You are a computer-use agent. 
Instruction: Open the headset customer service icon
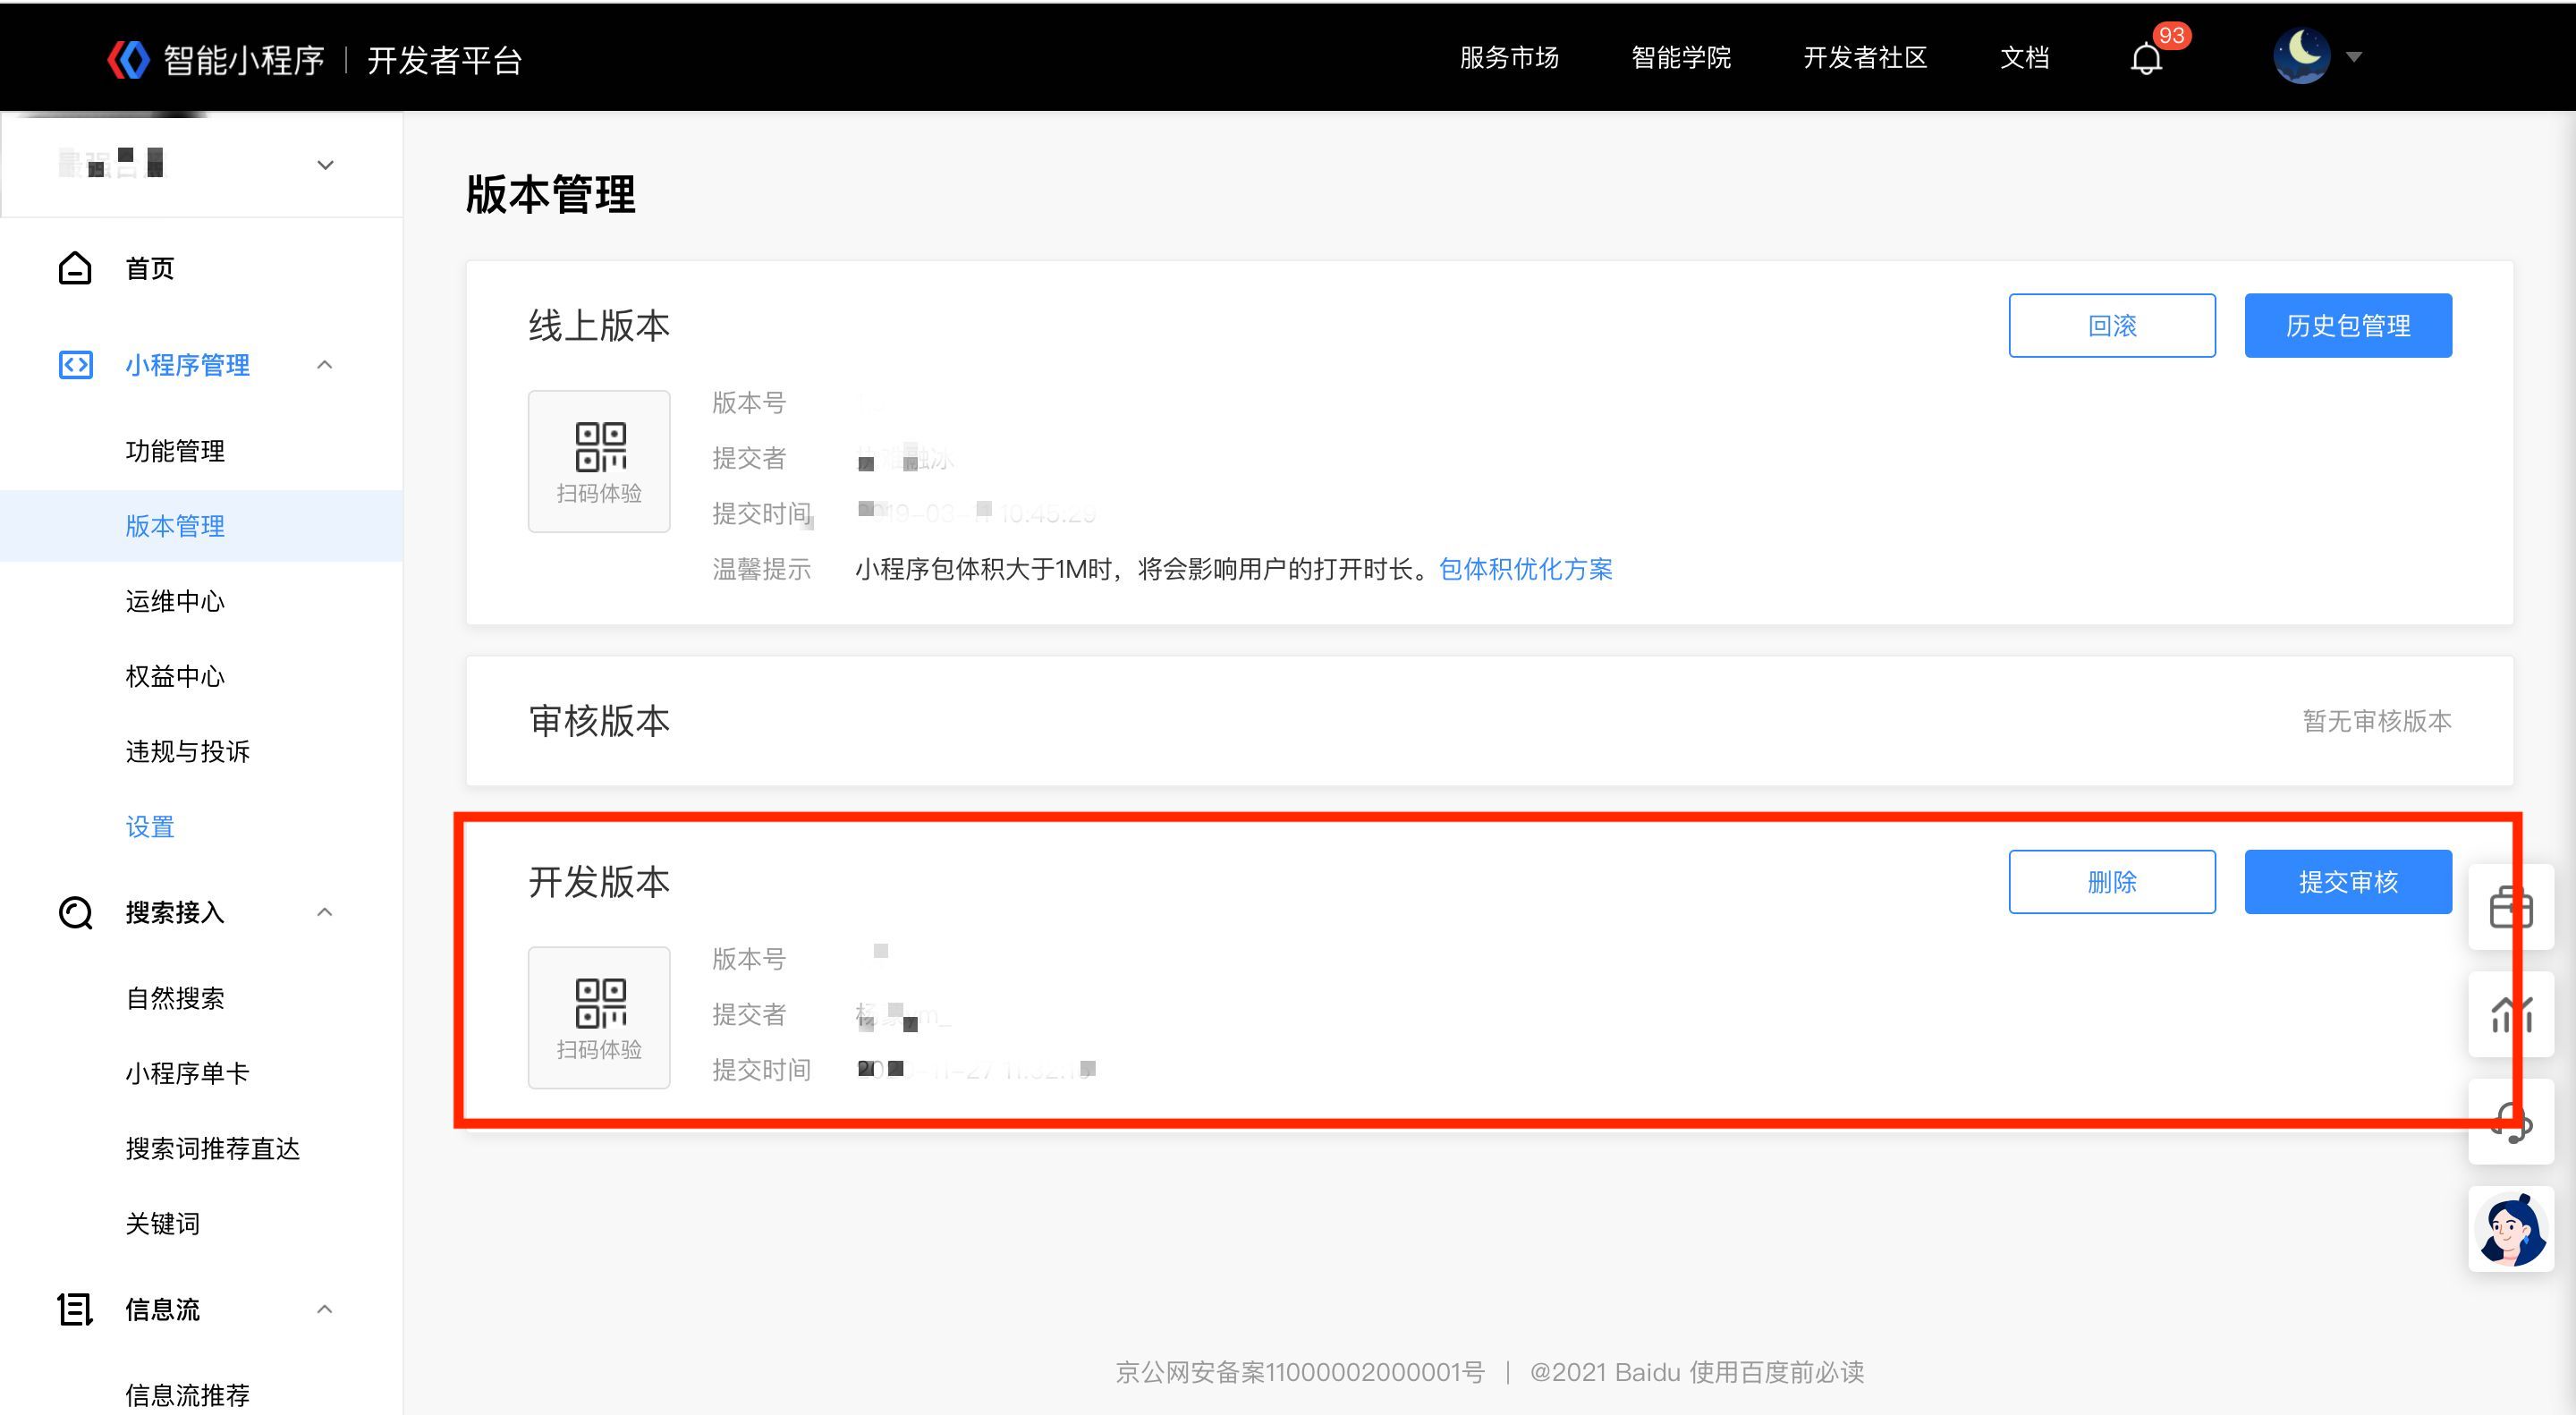(2510, 1123)
